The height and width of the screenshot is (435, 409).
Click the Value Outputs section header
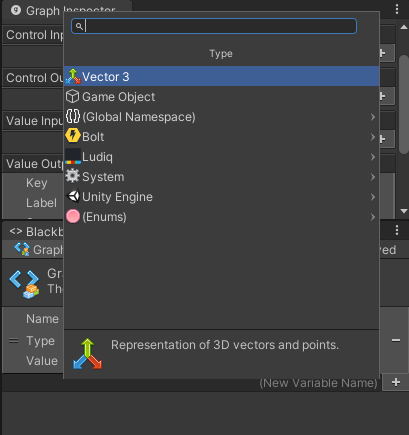pos(35,164)
